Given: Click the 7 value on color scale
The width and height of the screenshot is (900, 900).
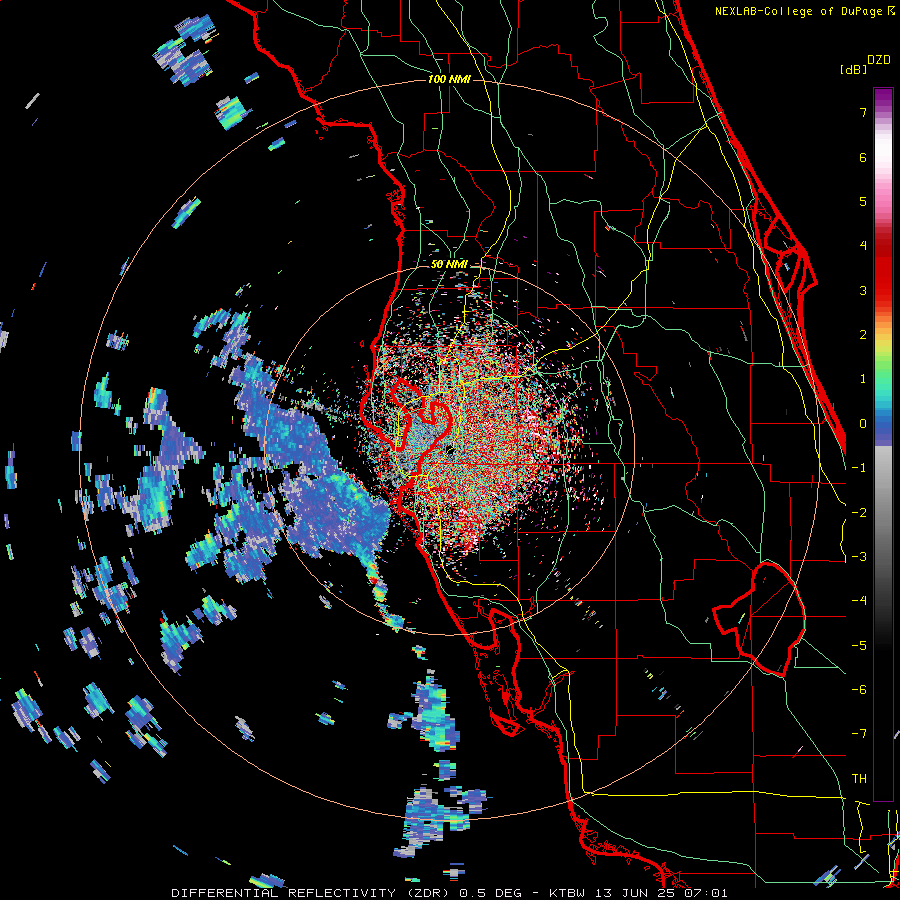Looking at the screenshot, I should click(863, 112).
